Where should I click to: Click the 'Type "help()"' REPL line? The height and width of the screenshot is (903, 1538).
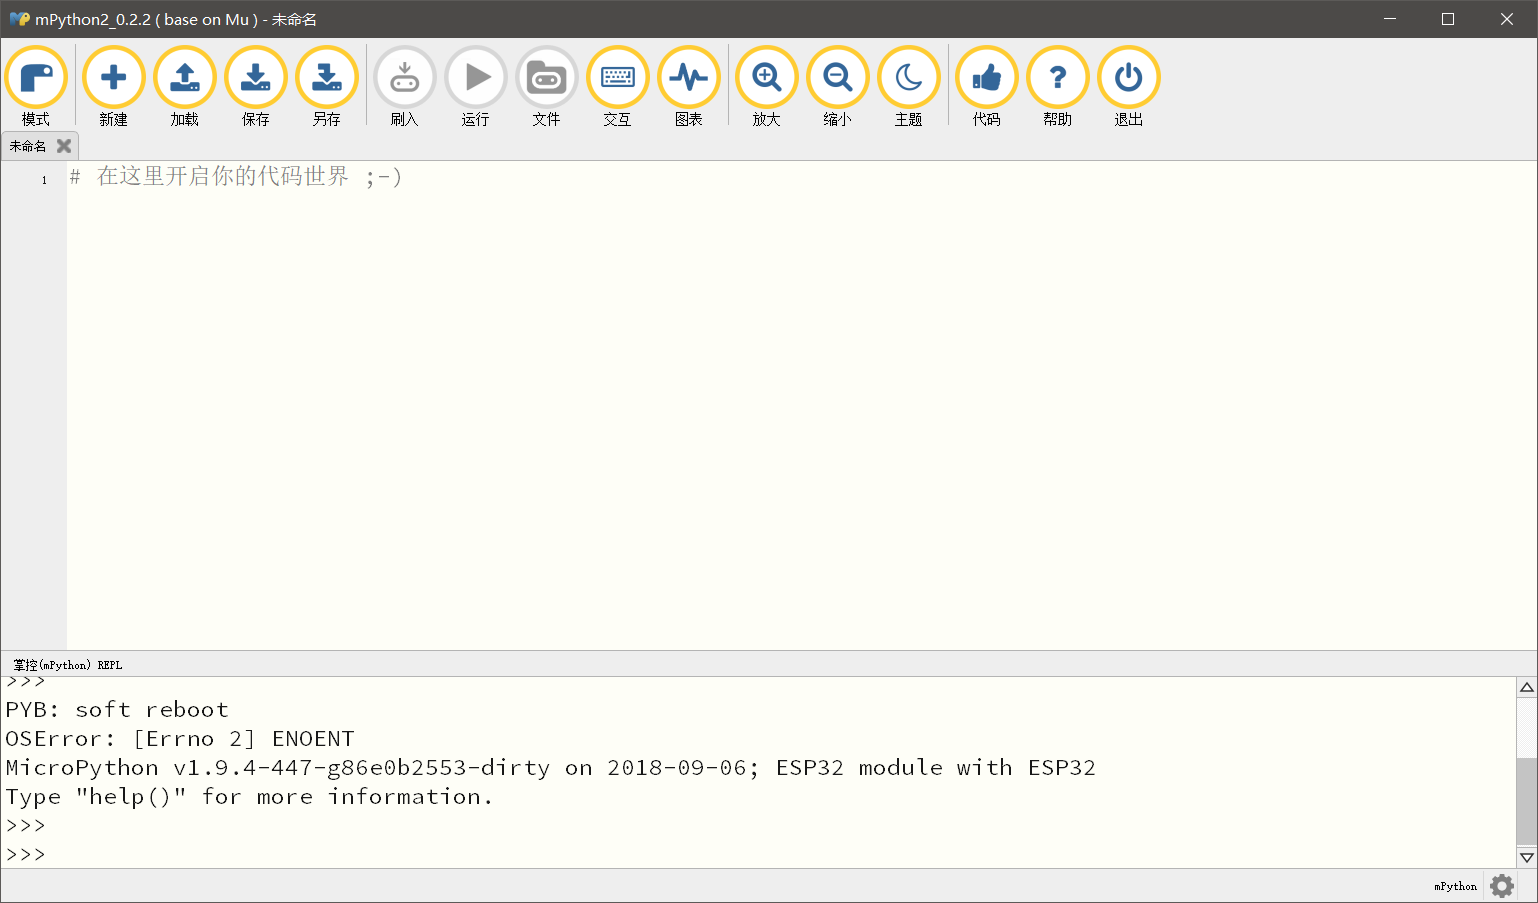click(249, 797)
